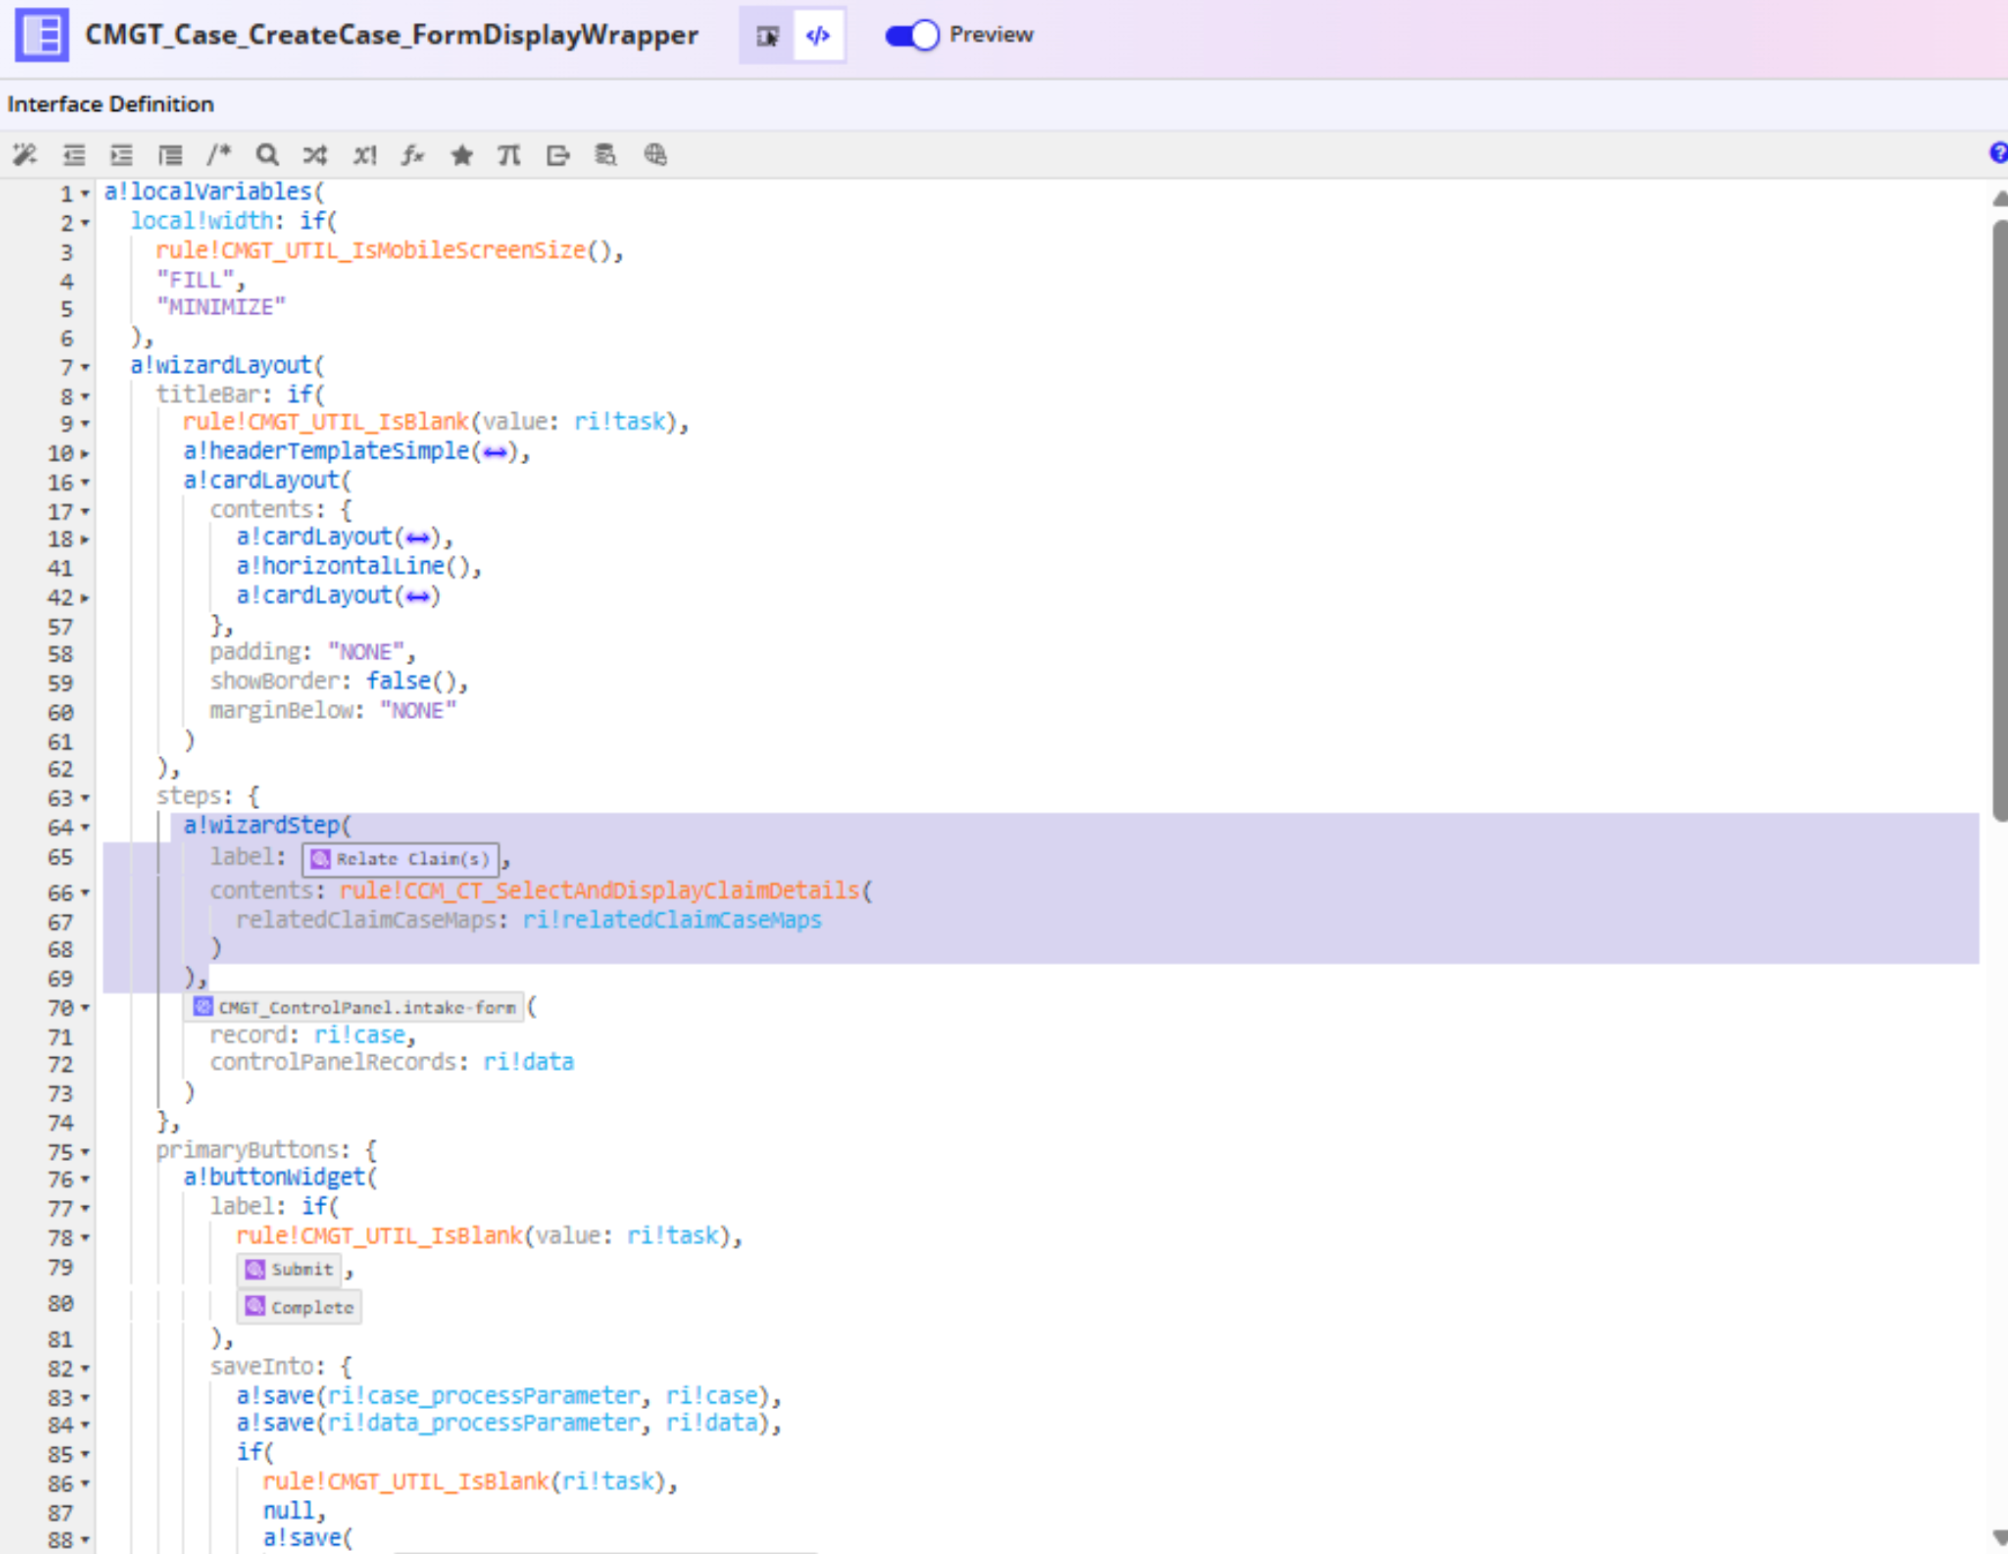Collapse line 82 saveInto fold arrow
Image resolution: width=2008 pixels, height=1554 pixels.
pos(85,1367)
